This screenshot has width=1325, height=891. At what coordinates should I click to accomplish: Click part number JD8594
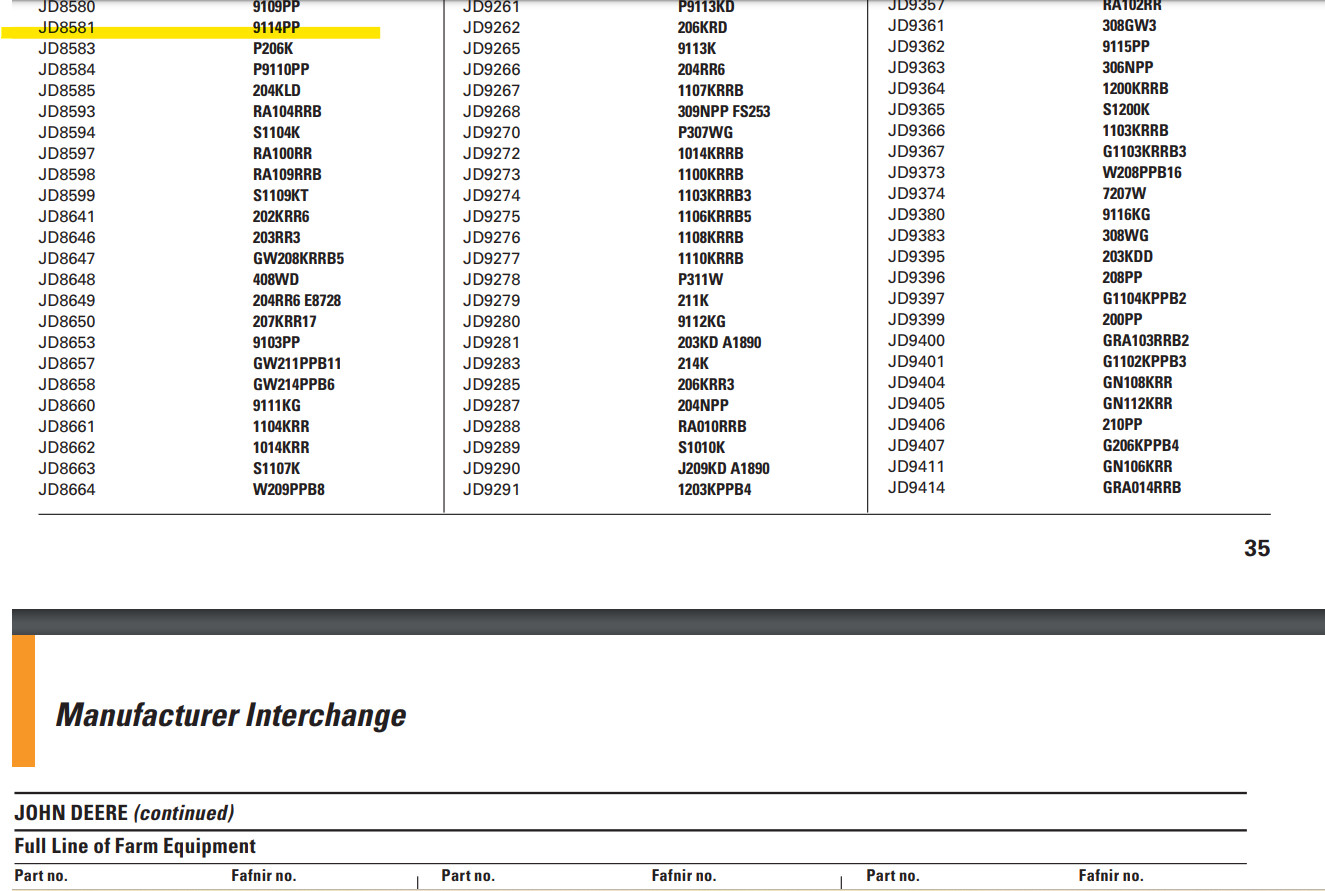[x=67, y=133]
